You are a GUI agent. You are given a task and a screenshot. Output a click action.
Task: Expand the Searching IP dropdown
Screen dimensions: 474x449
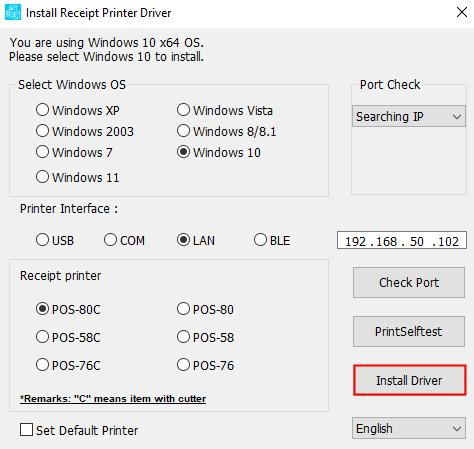click(409, 116)
